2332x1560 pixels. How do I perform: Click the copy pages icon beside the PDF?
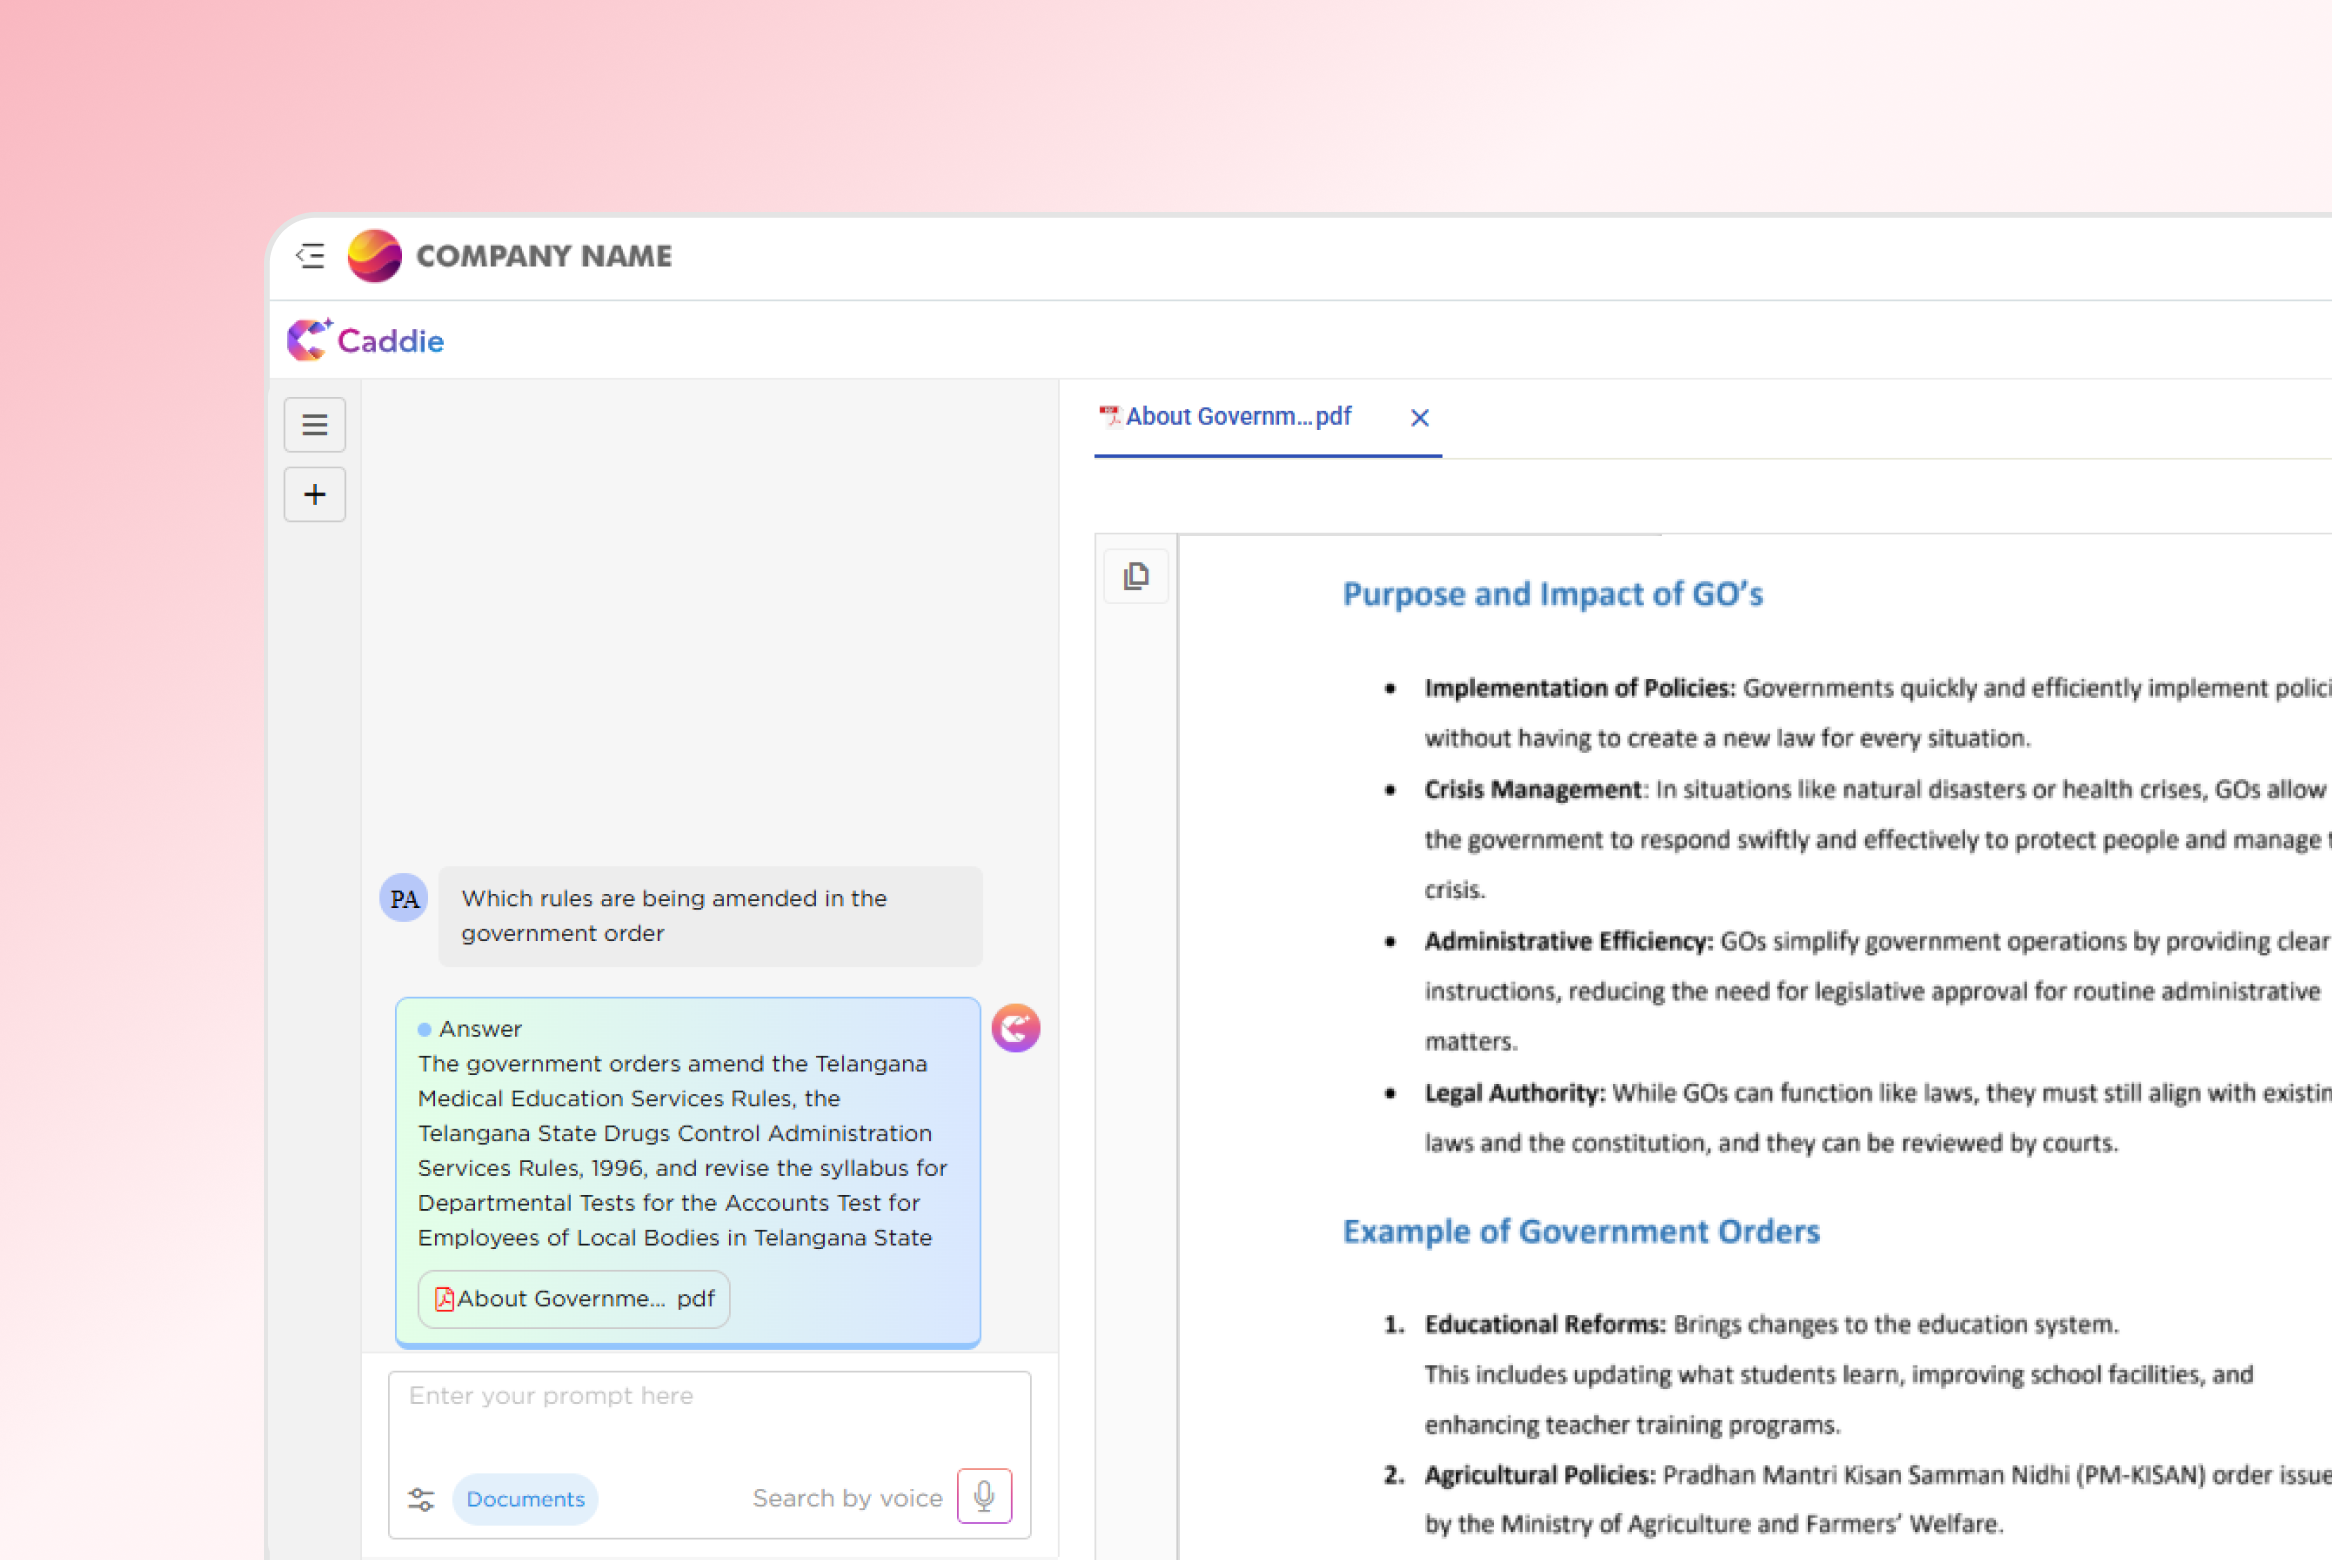pos(1136,576)
